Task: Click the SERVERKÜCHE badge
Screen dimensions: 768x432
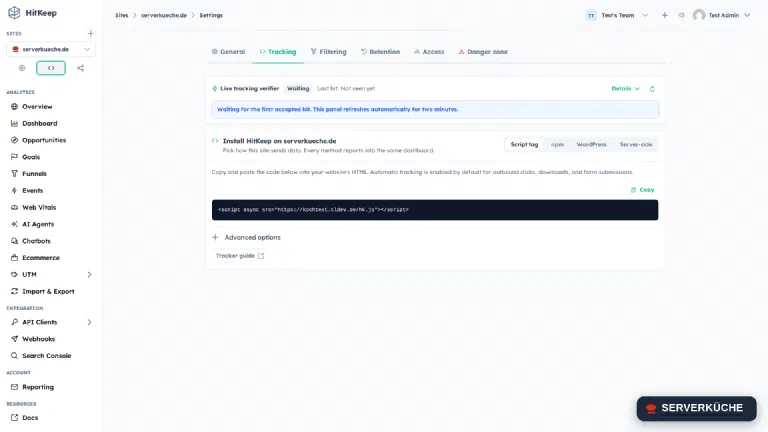Action: pos(696,408)
